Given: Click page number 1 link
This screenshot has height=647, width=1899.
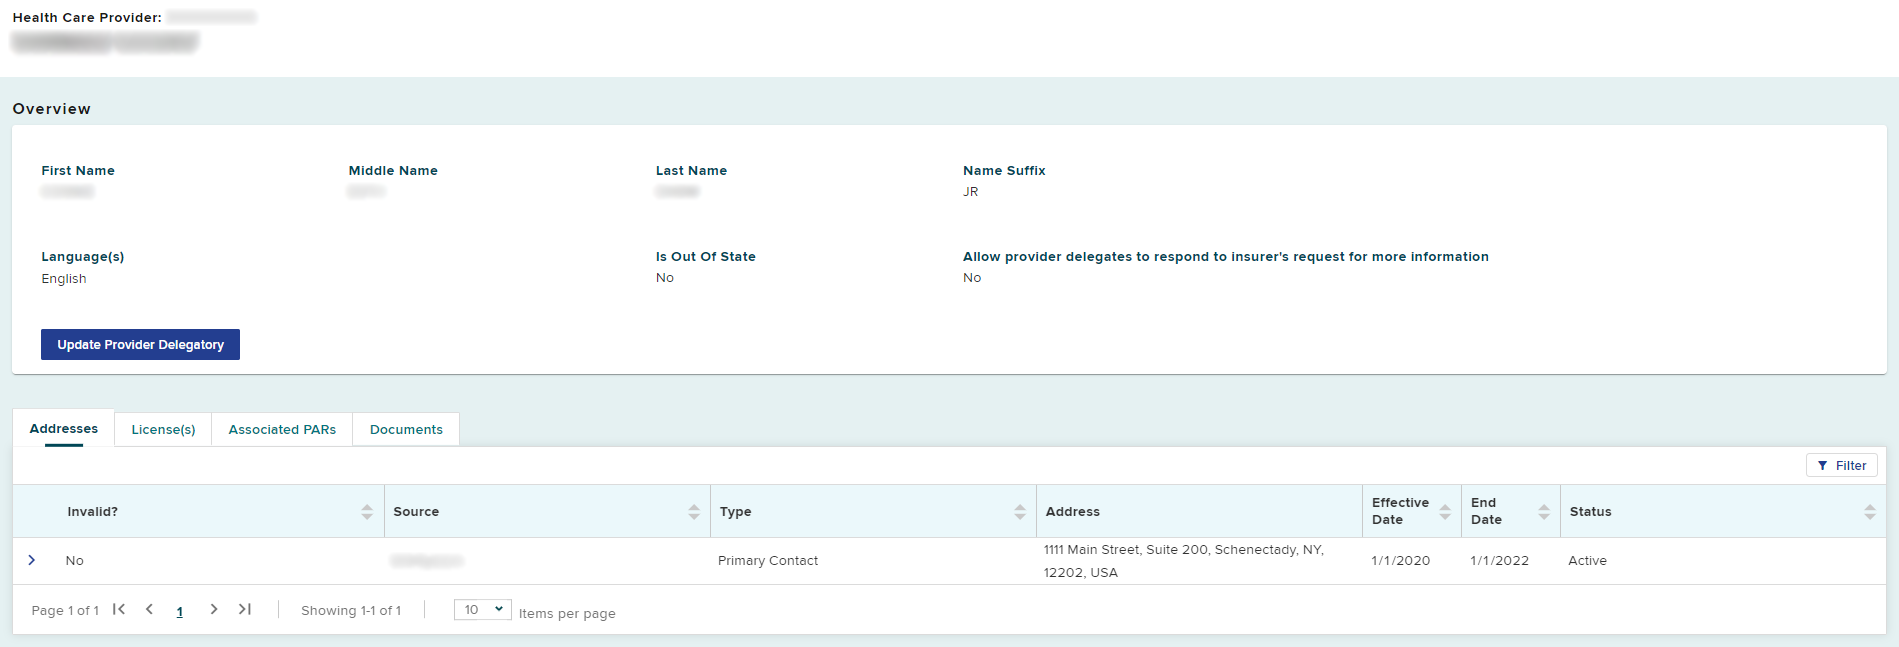Looking at the screenshot, I should click(x=180, y=611).
